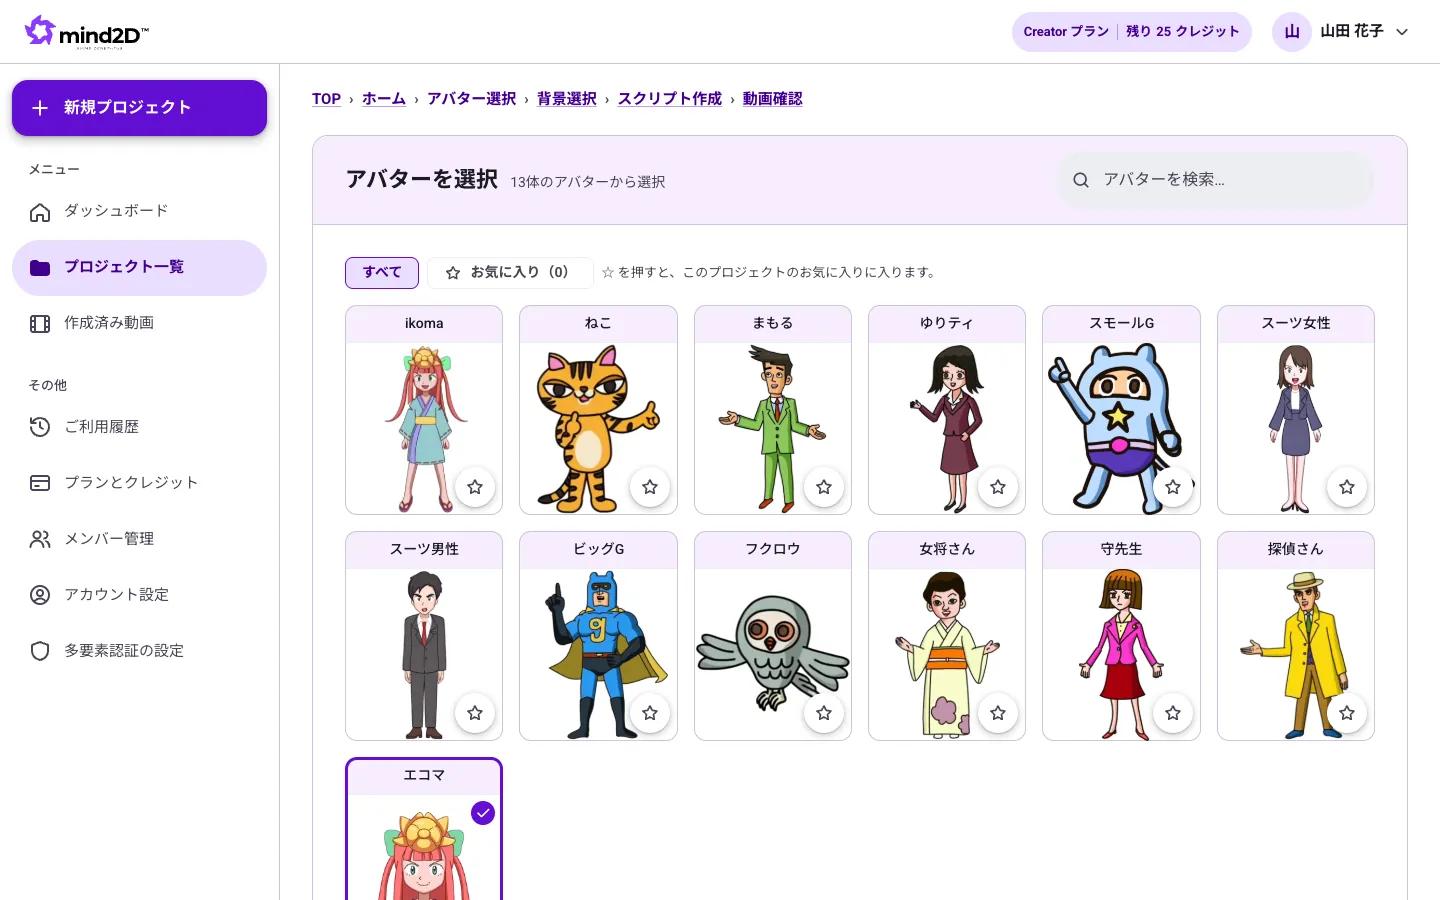Favorite the フクロウ avatar with star
The height and width of the screenshot is (900, 1440).
[824, 713]
